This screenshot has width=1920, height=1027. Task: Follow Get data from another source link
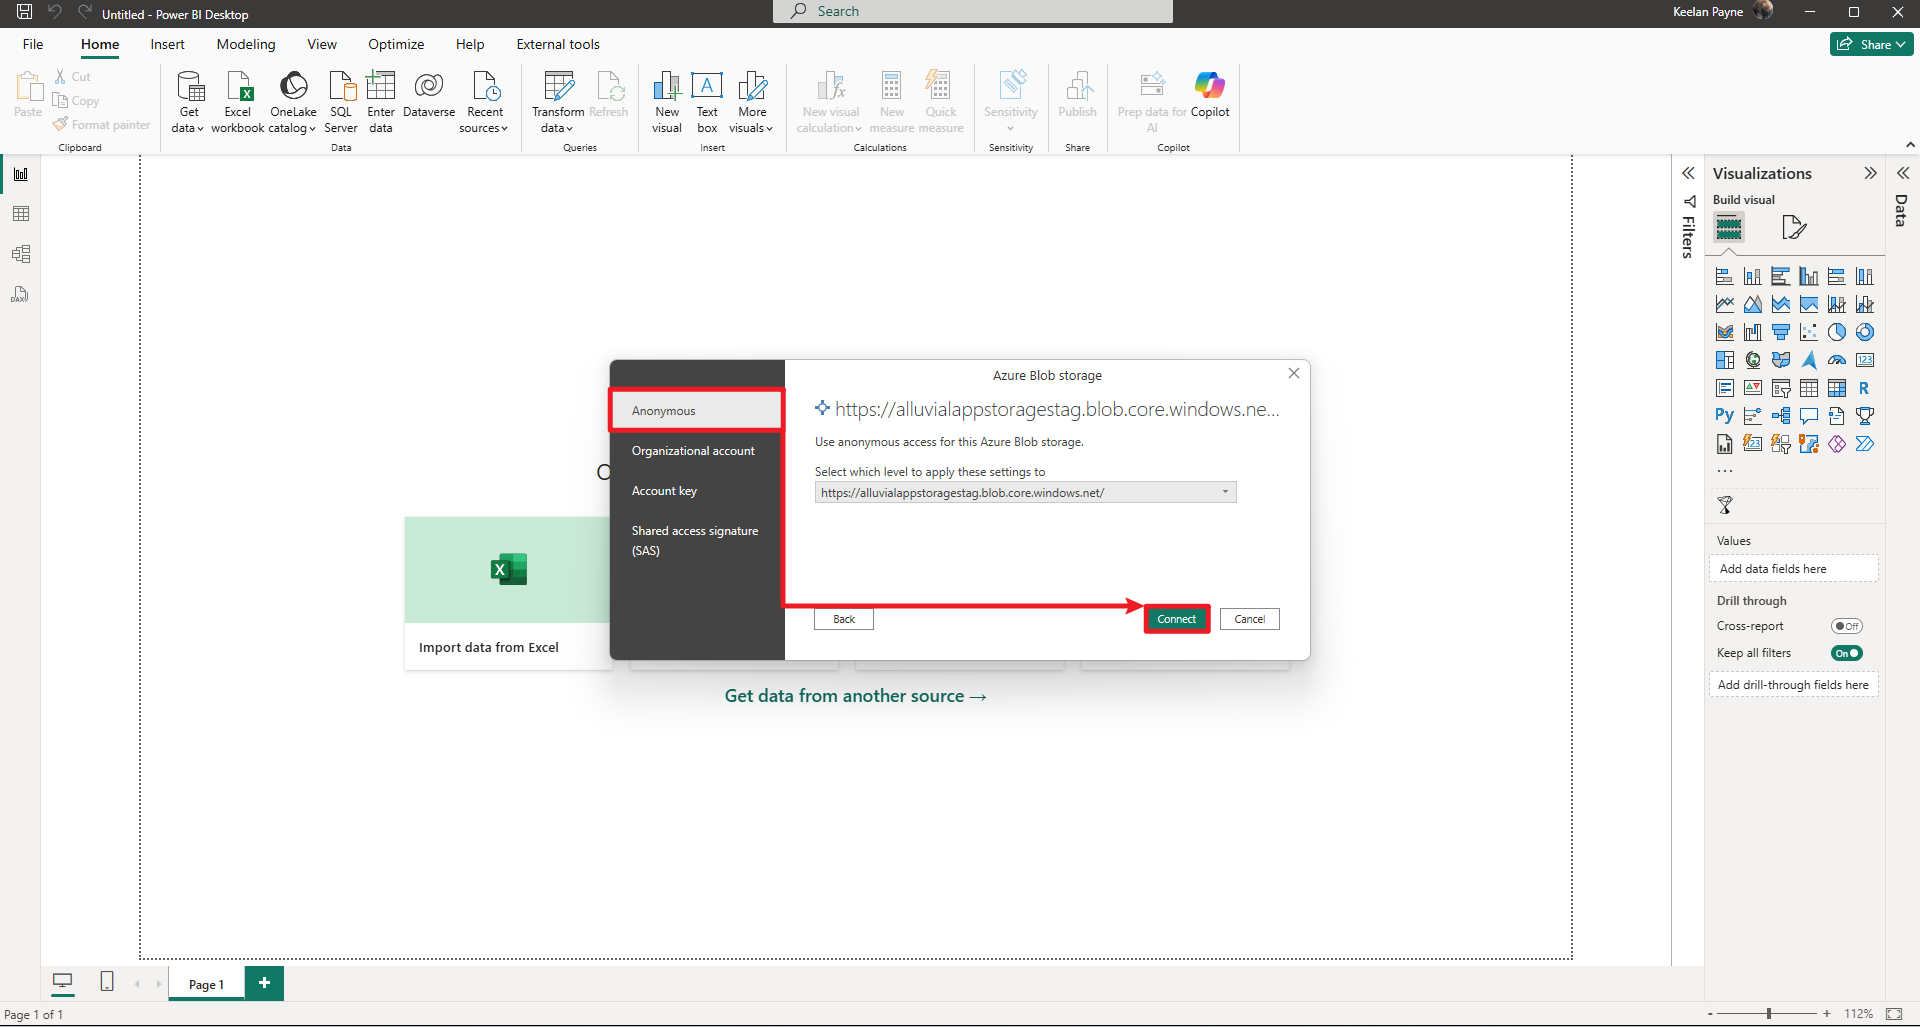pos(855,696)
